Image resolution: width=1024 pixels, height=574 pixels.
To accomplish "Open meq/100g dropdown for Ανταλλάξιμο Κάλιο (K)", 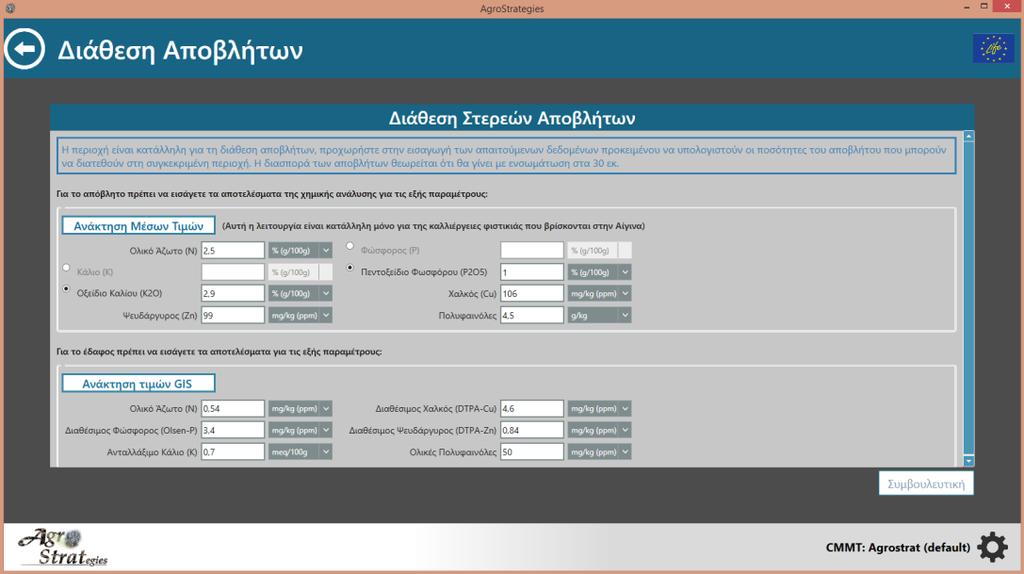I will 300,452.
